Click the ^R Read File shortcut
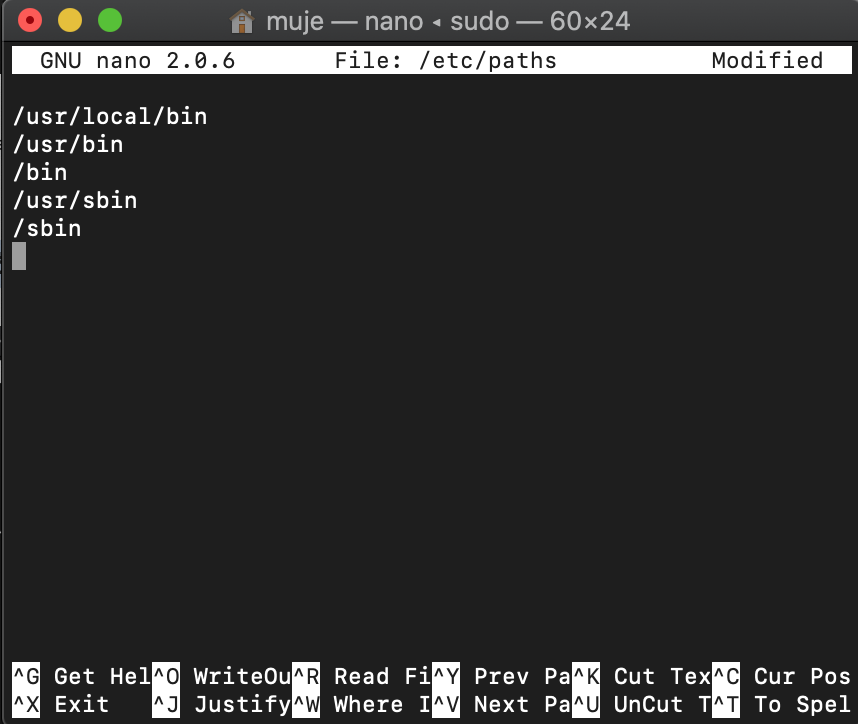858x724 pixels. 362,676
